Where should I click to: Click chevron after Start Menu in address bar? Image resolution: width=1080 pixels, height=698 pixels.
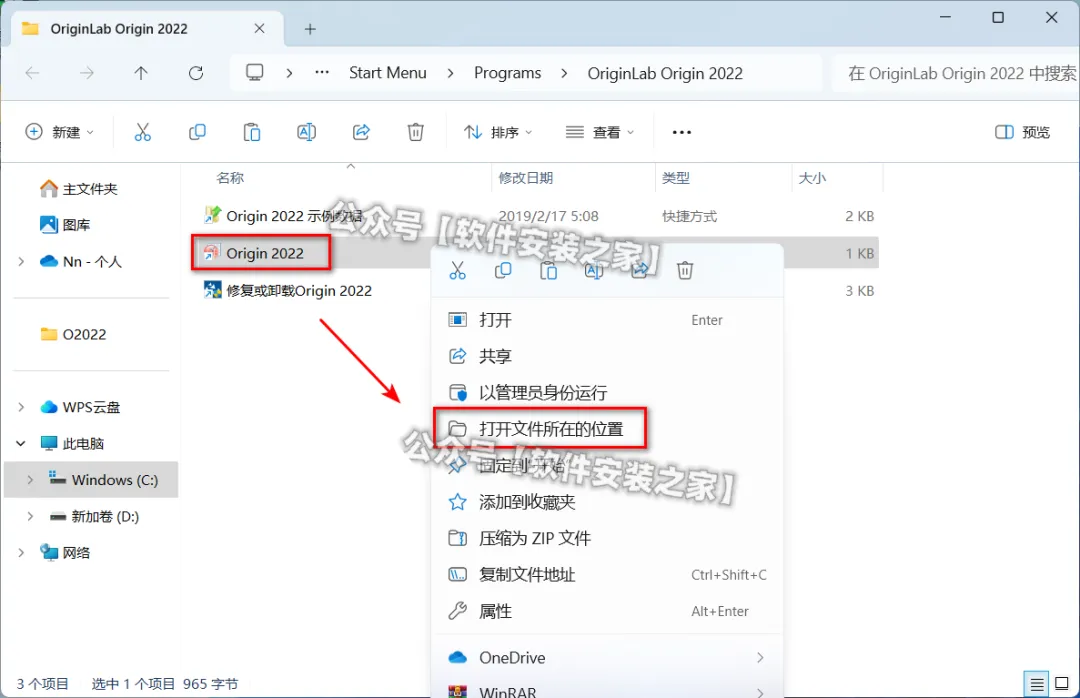pyautogui.click(x=450, y=73)
